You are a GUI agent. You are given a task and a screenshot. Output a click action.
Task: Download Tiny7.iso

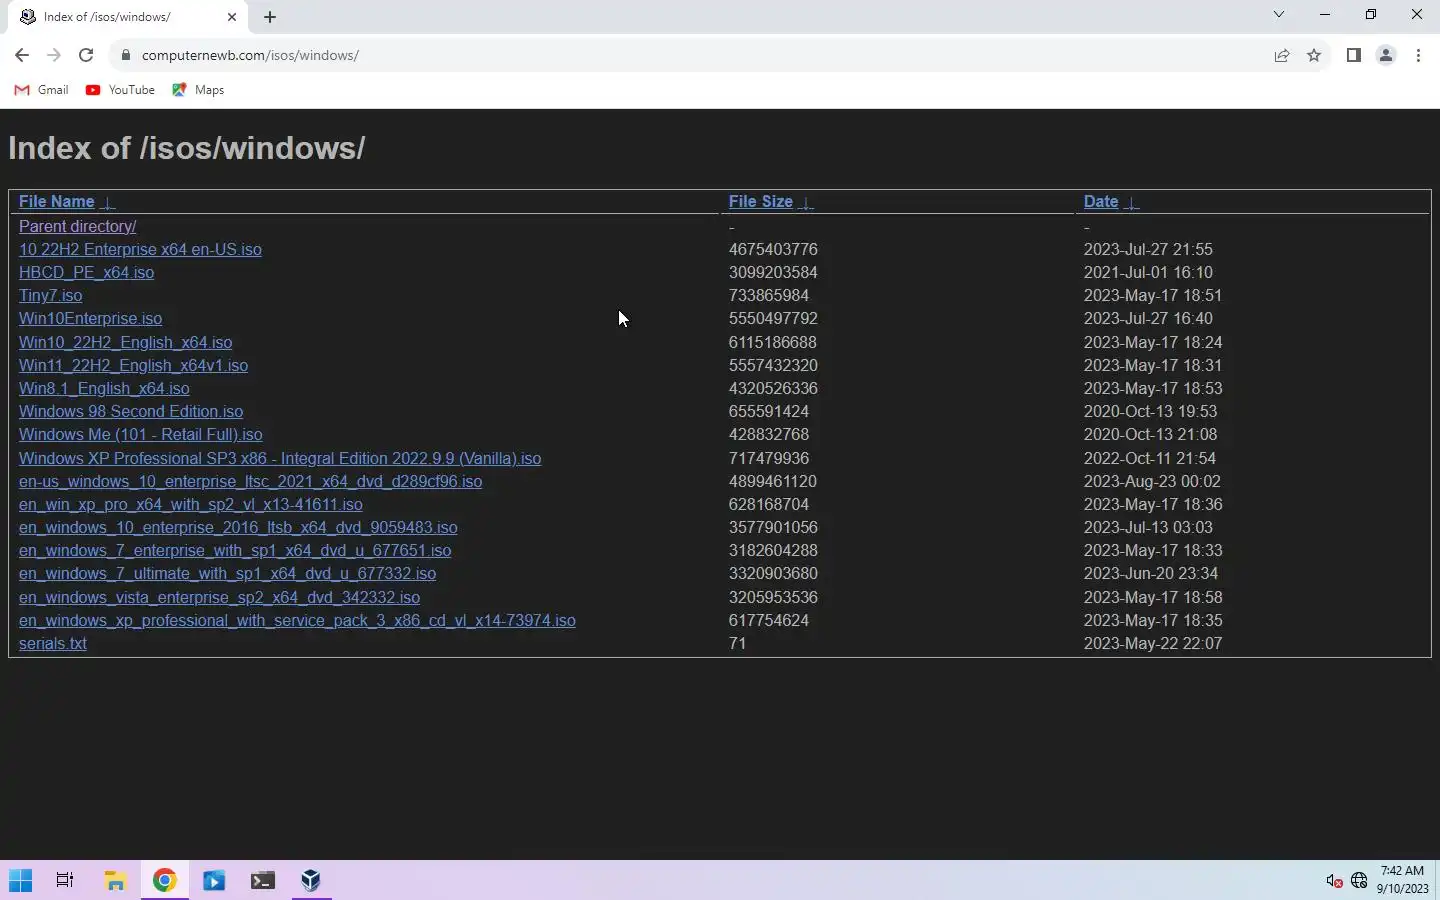point(51,296)
